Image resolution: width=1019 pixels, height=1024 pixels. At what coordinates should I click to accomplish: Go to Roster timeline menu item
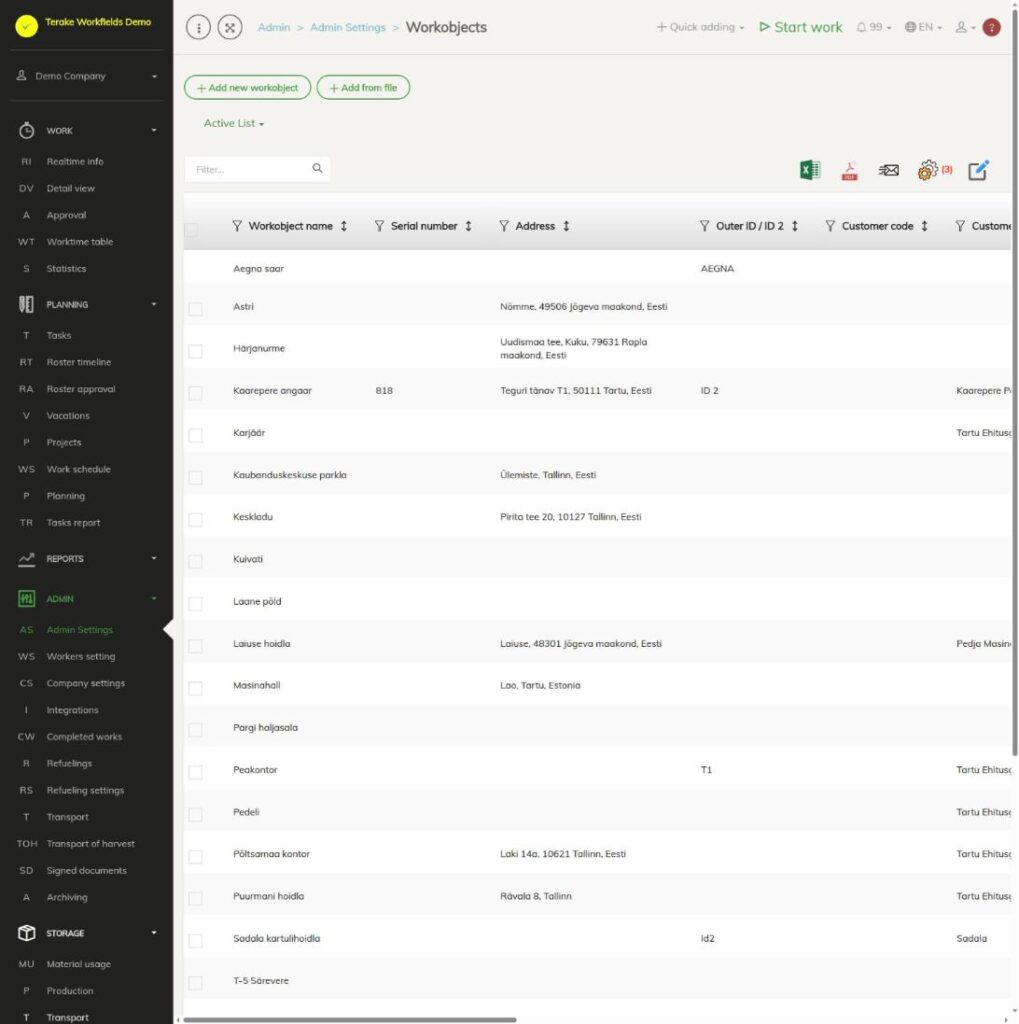point(78,362)
